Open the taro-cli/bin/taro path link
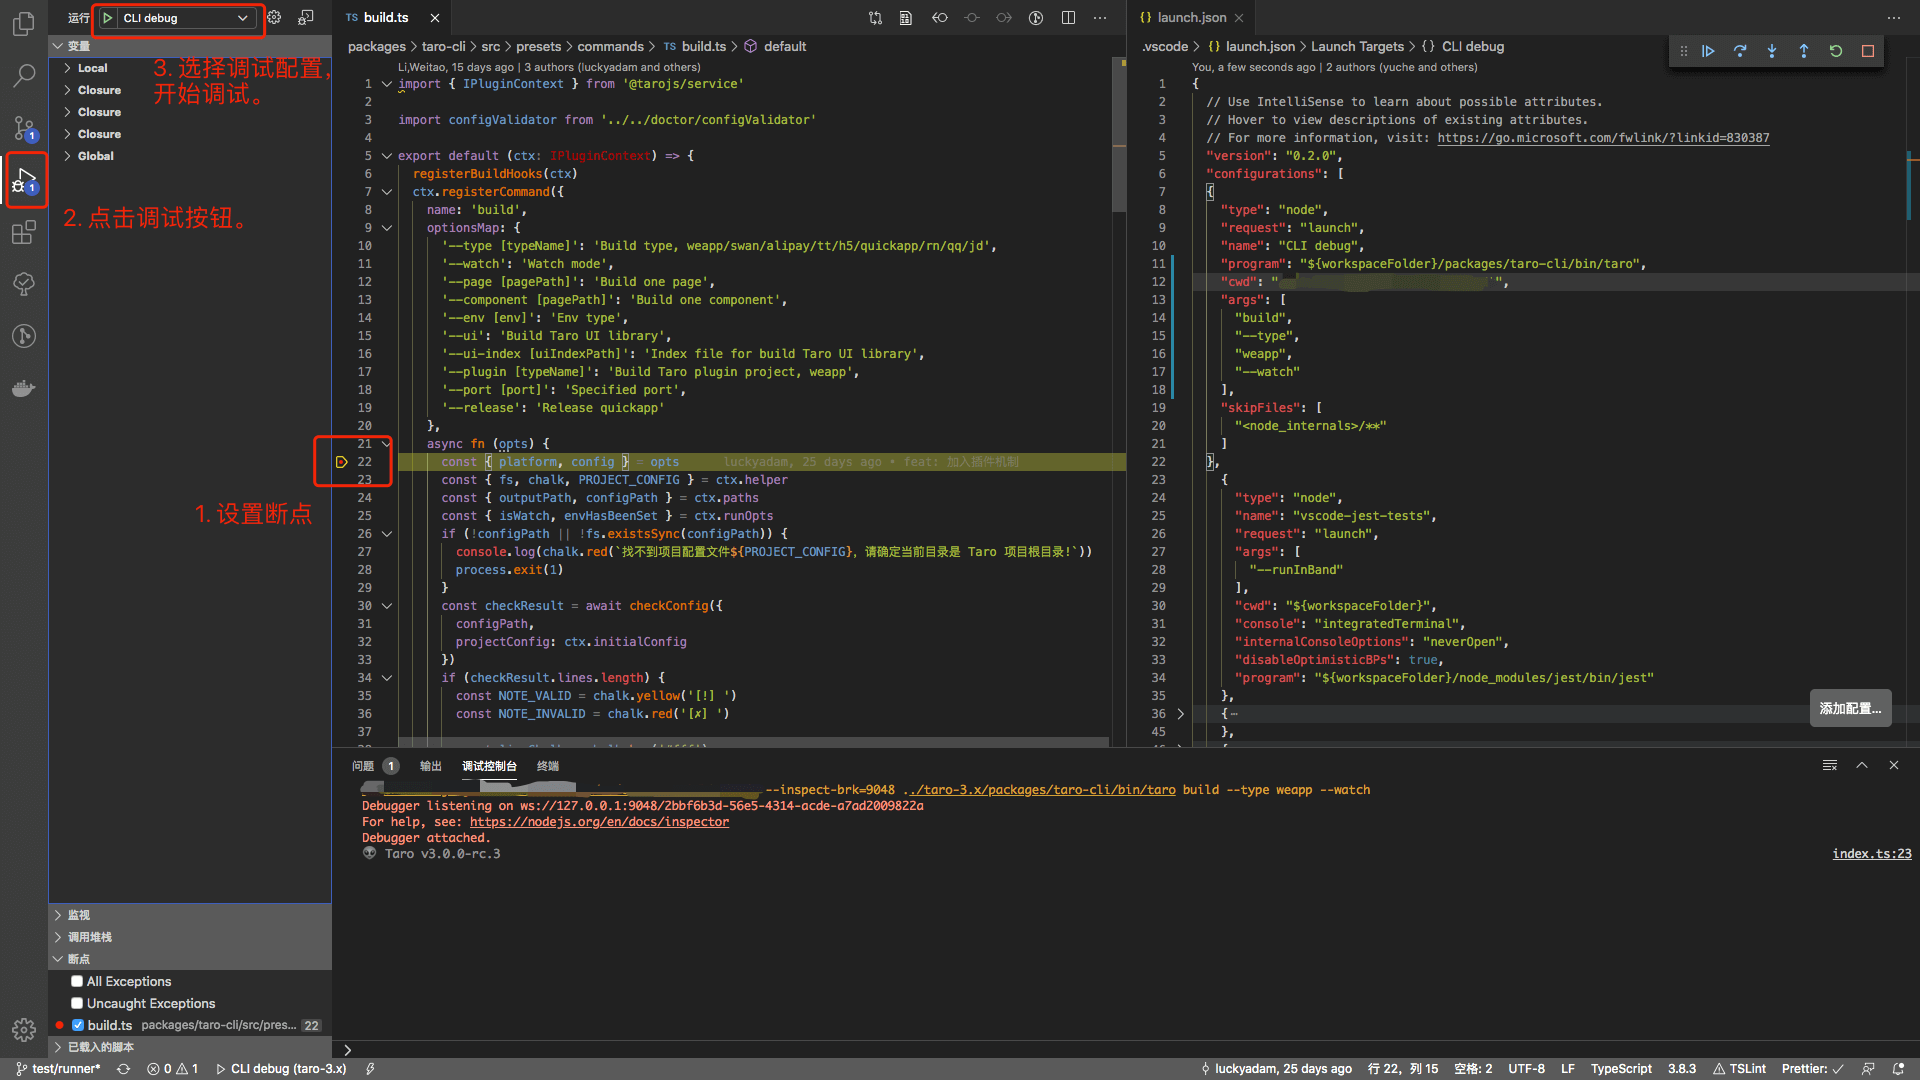Image resolution: width=1920 pixels, height=1080 pixels. [1039, 790]
